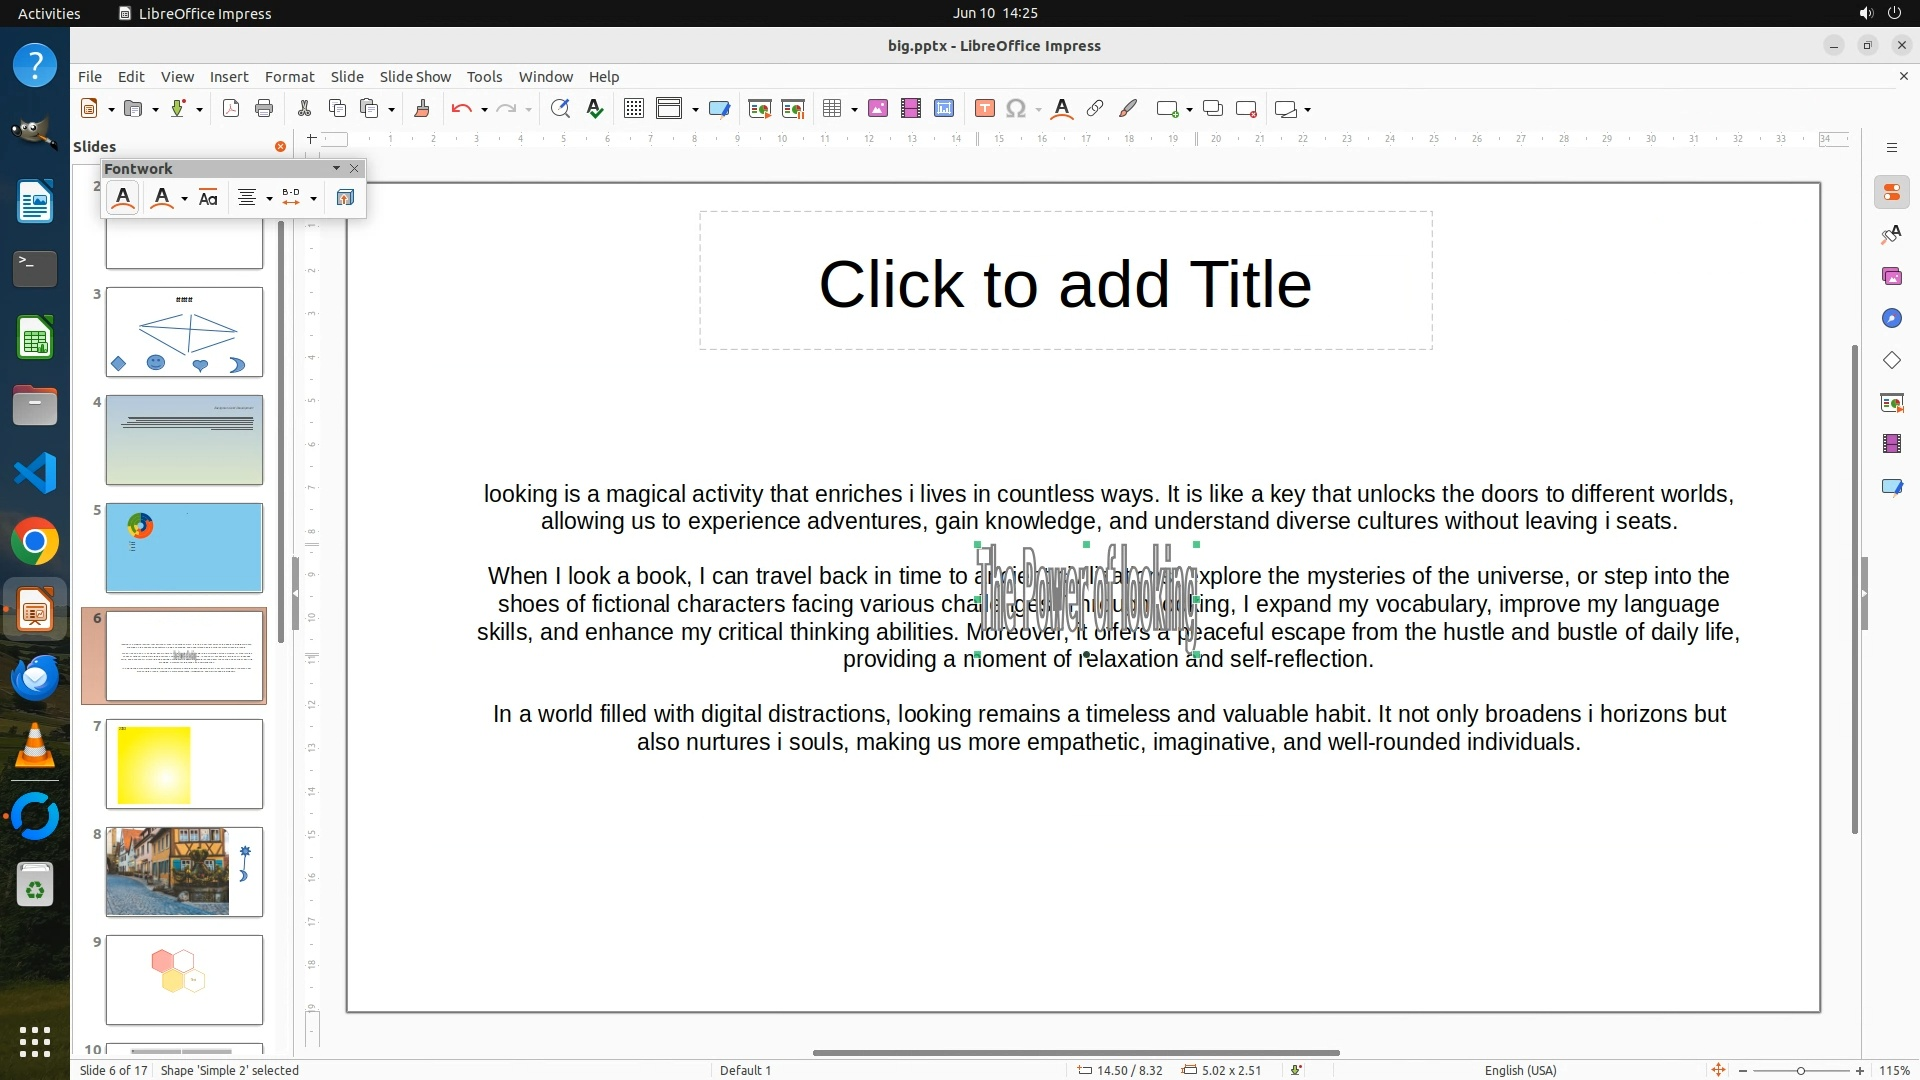The height and width of the screenshot is (1080, 1920).
Task: Click Insert Chart toolbar icon
Action: coord(944,109)
